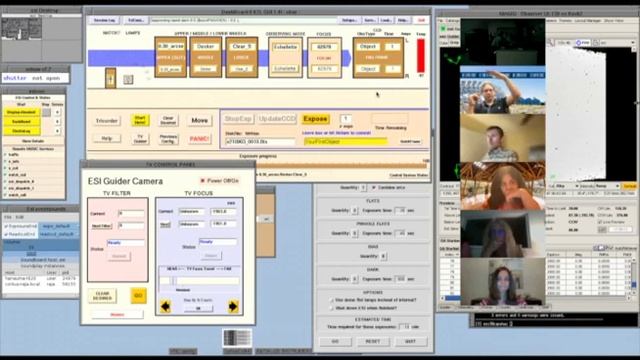Screen dimensions: 640x360
Task: Open the CCD ObsType Object selector
Action: coord(368,47)
